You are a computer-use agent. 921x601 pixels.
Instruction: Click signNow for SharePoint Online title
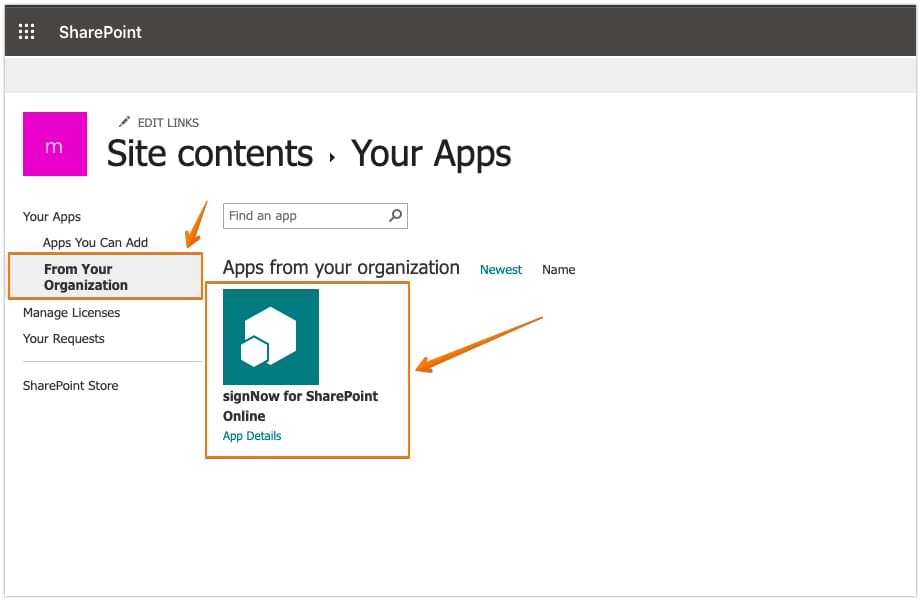(300, 406)
